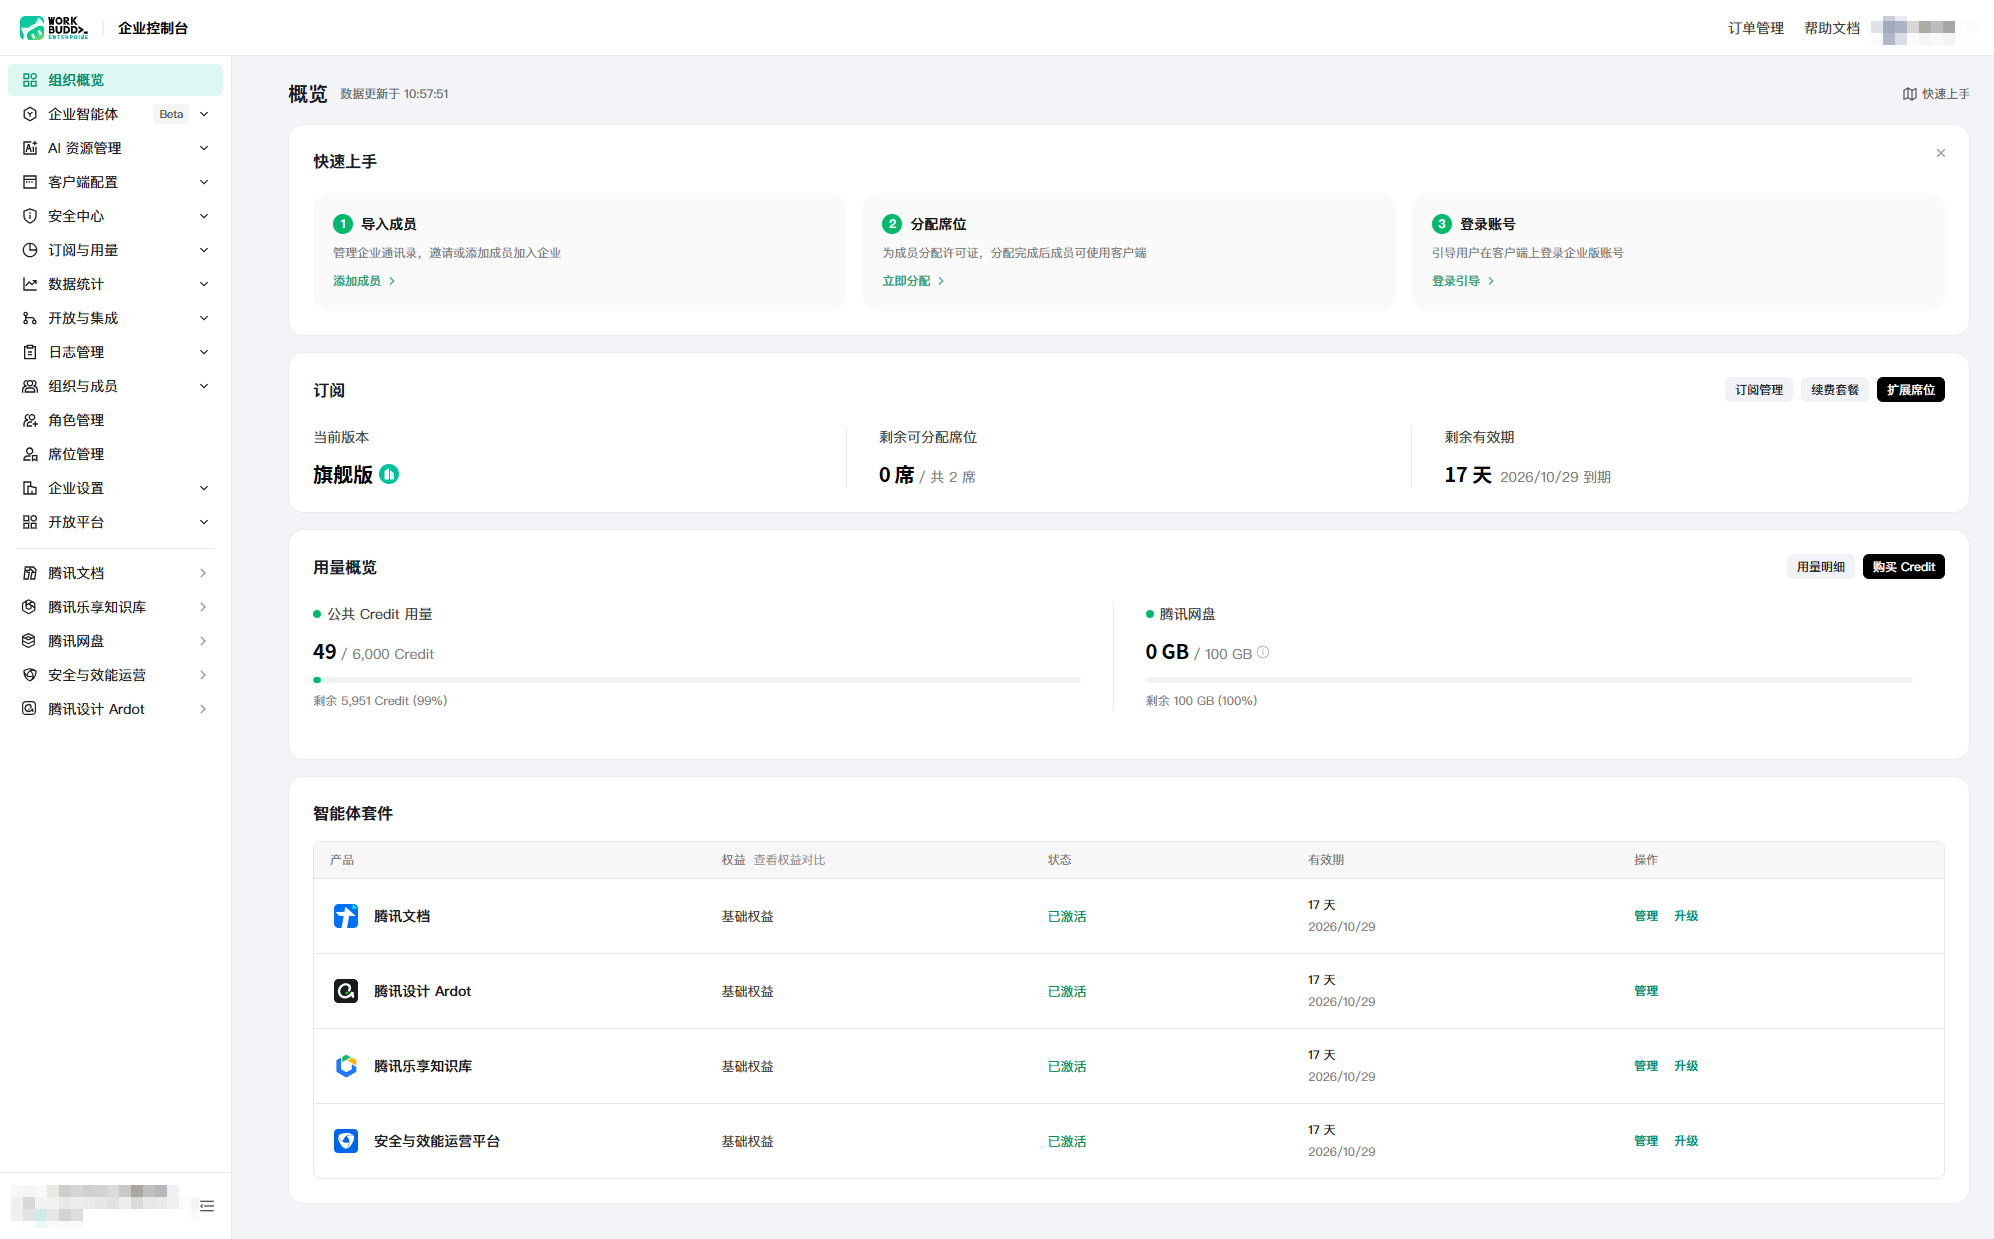The width and height of the screenshot is (1994, 1239).
Task: Click the 腾讯文档 product icon in table
Action: [346, 916]
